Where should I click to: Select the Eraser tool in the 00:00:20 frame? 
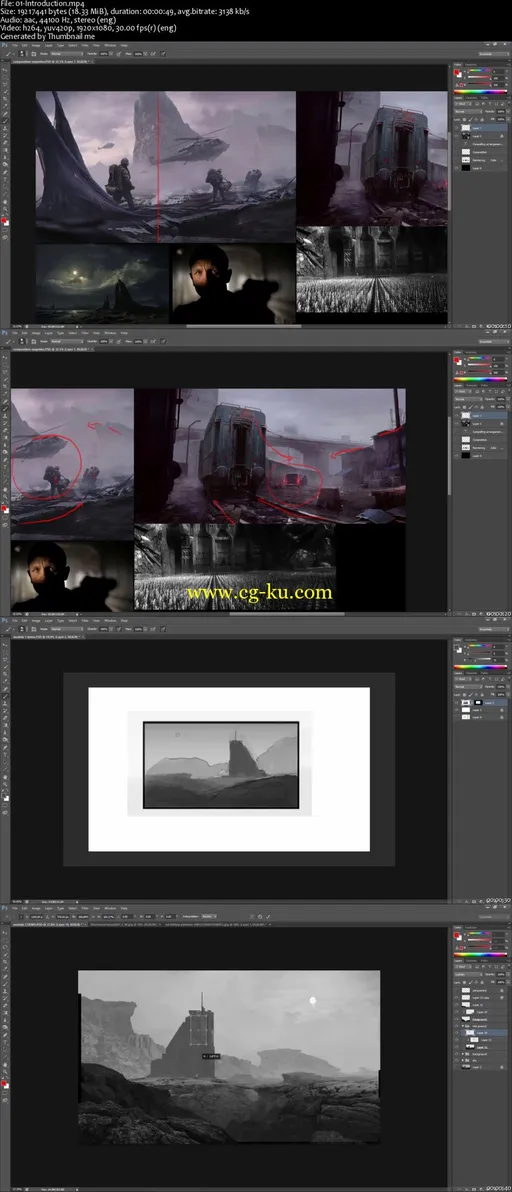(5, 430)
